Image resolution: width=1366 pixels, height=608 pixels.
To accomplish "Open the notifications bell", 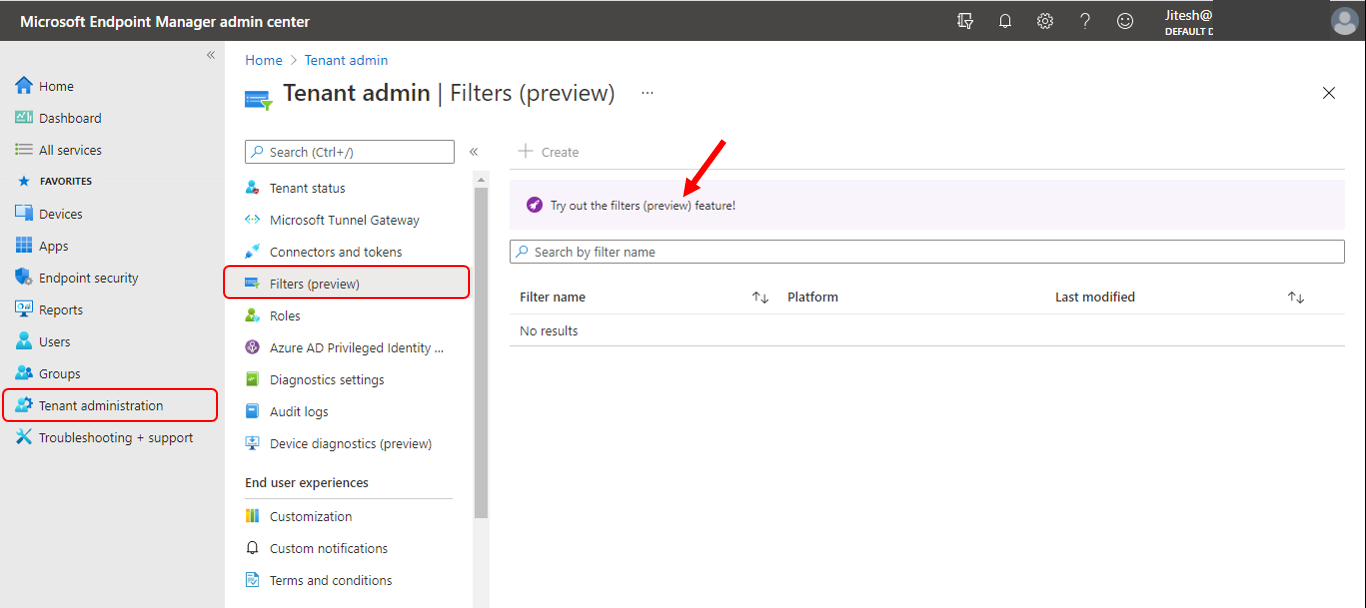I will pyautogui.click(x=1005, y=21).
